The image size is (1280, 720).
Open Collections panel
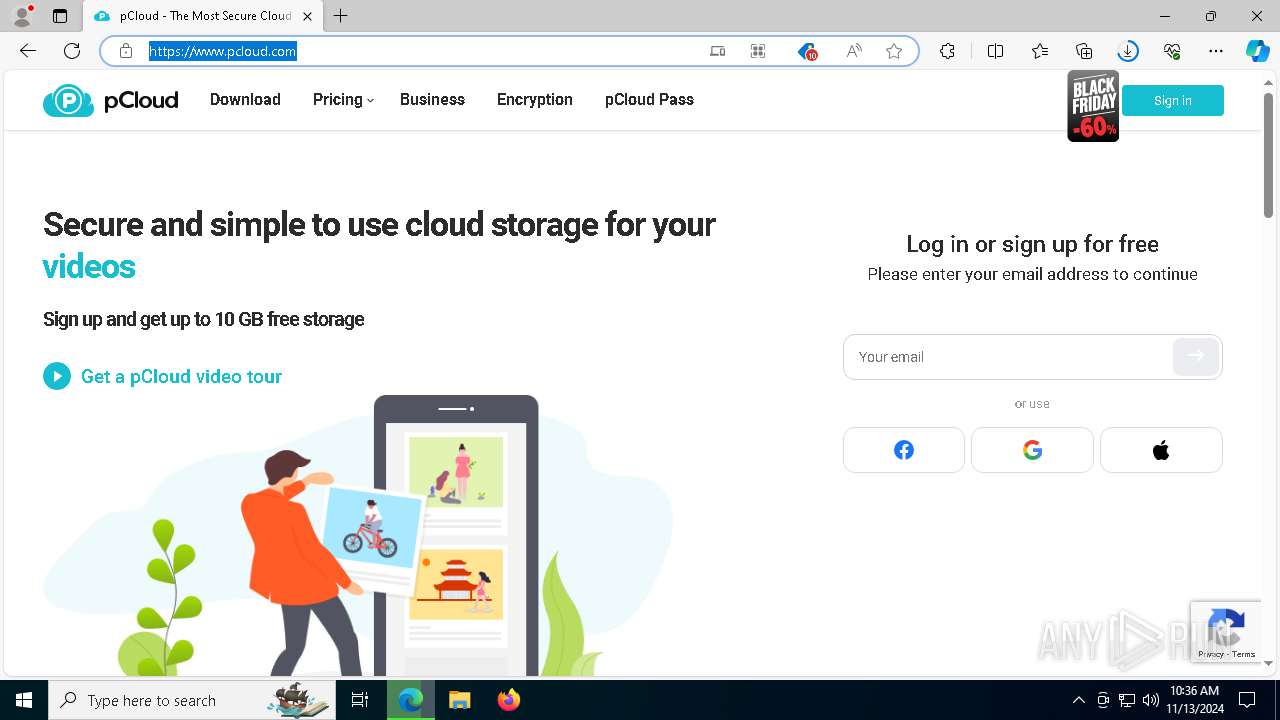[1084, 51]
